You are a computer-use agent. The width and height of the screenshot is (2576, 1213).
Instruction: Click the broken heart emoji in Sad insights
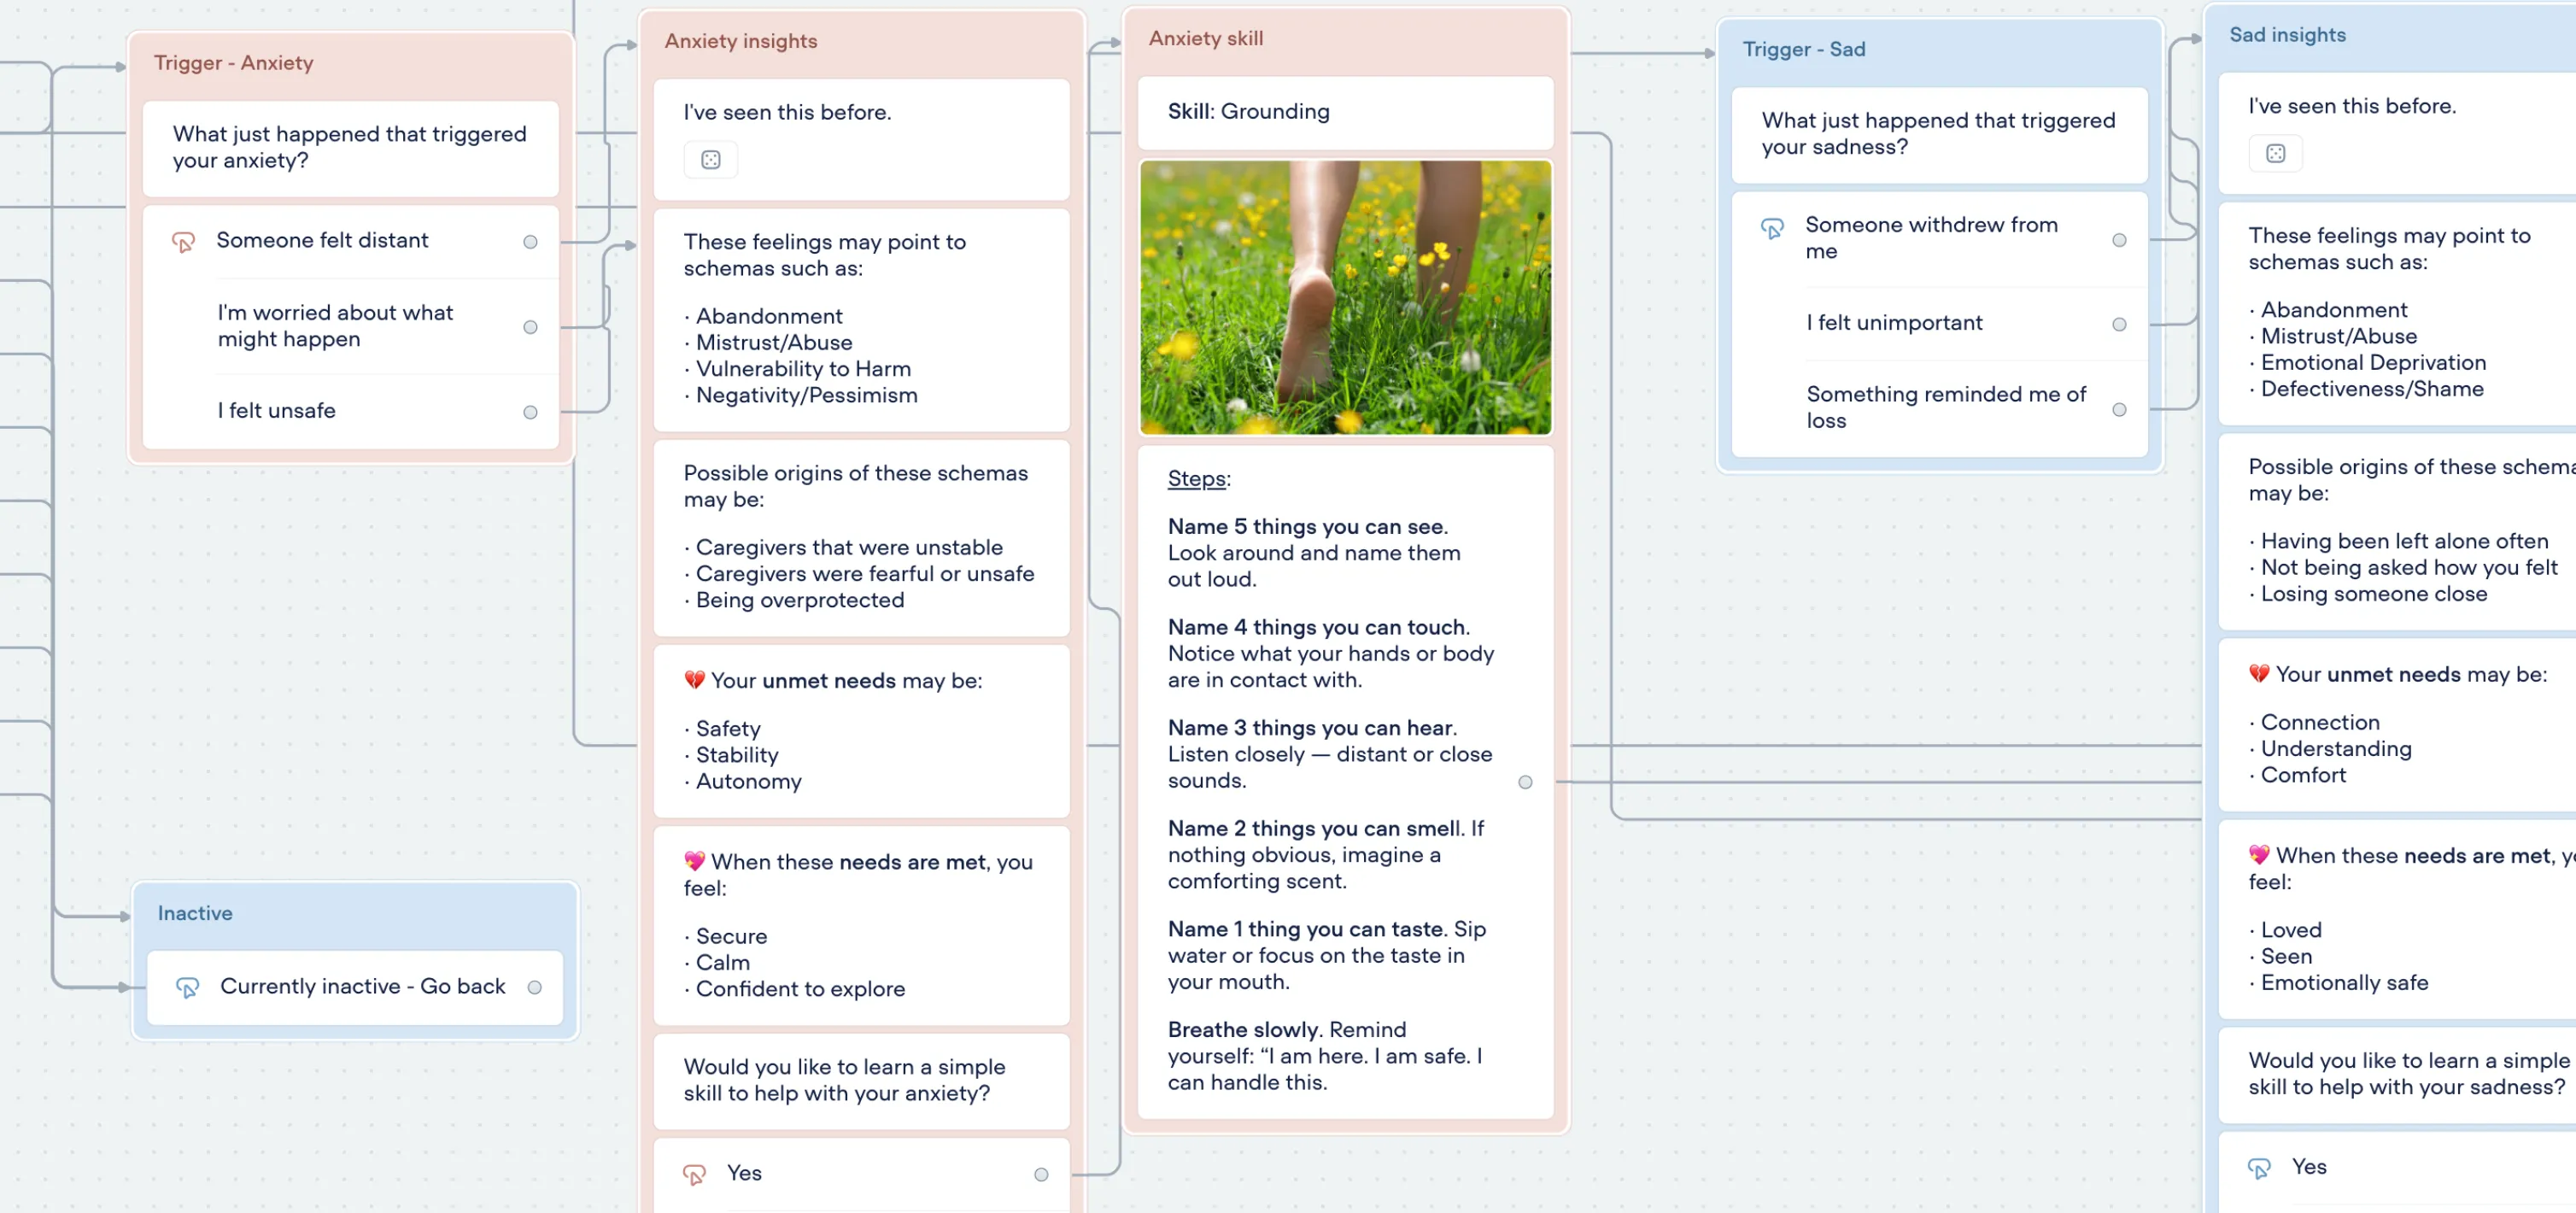click(2259, 674)
